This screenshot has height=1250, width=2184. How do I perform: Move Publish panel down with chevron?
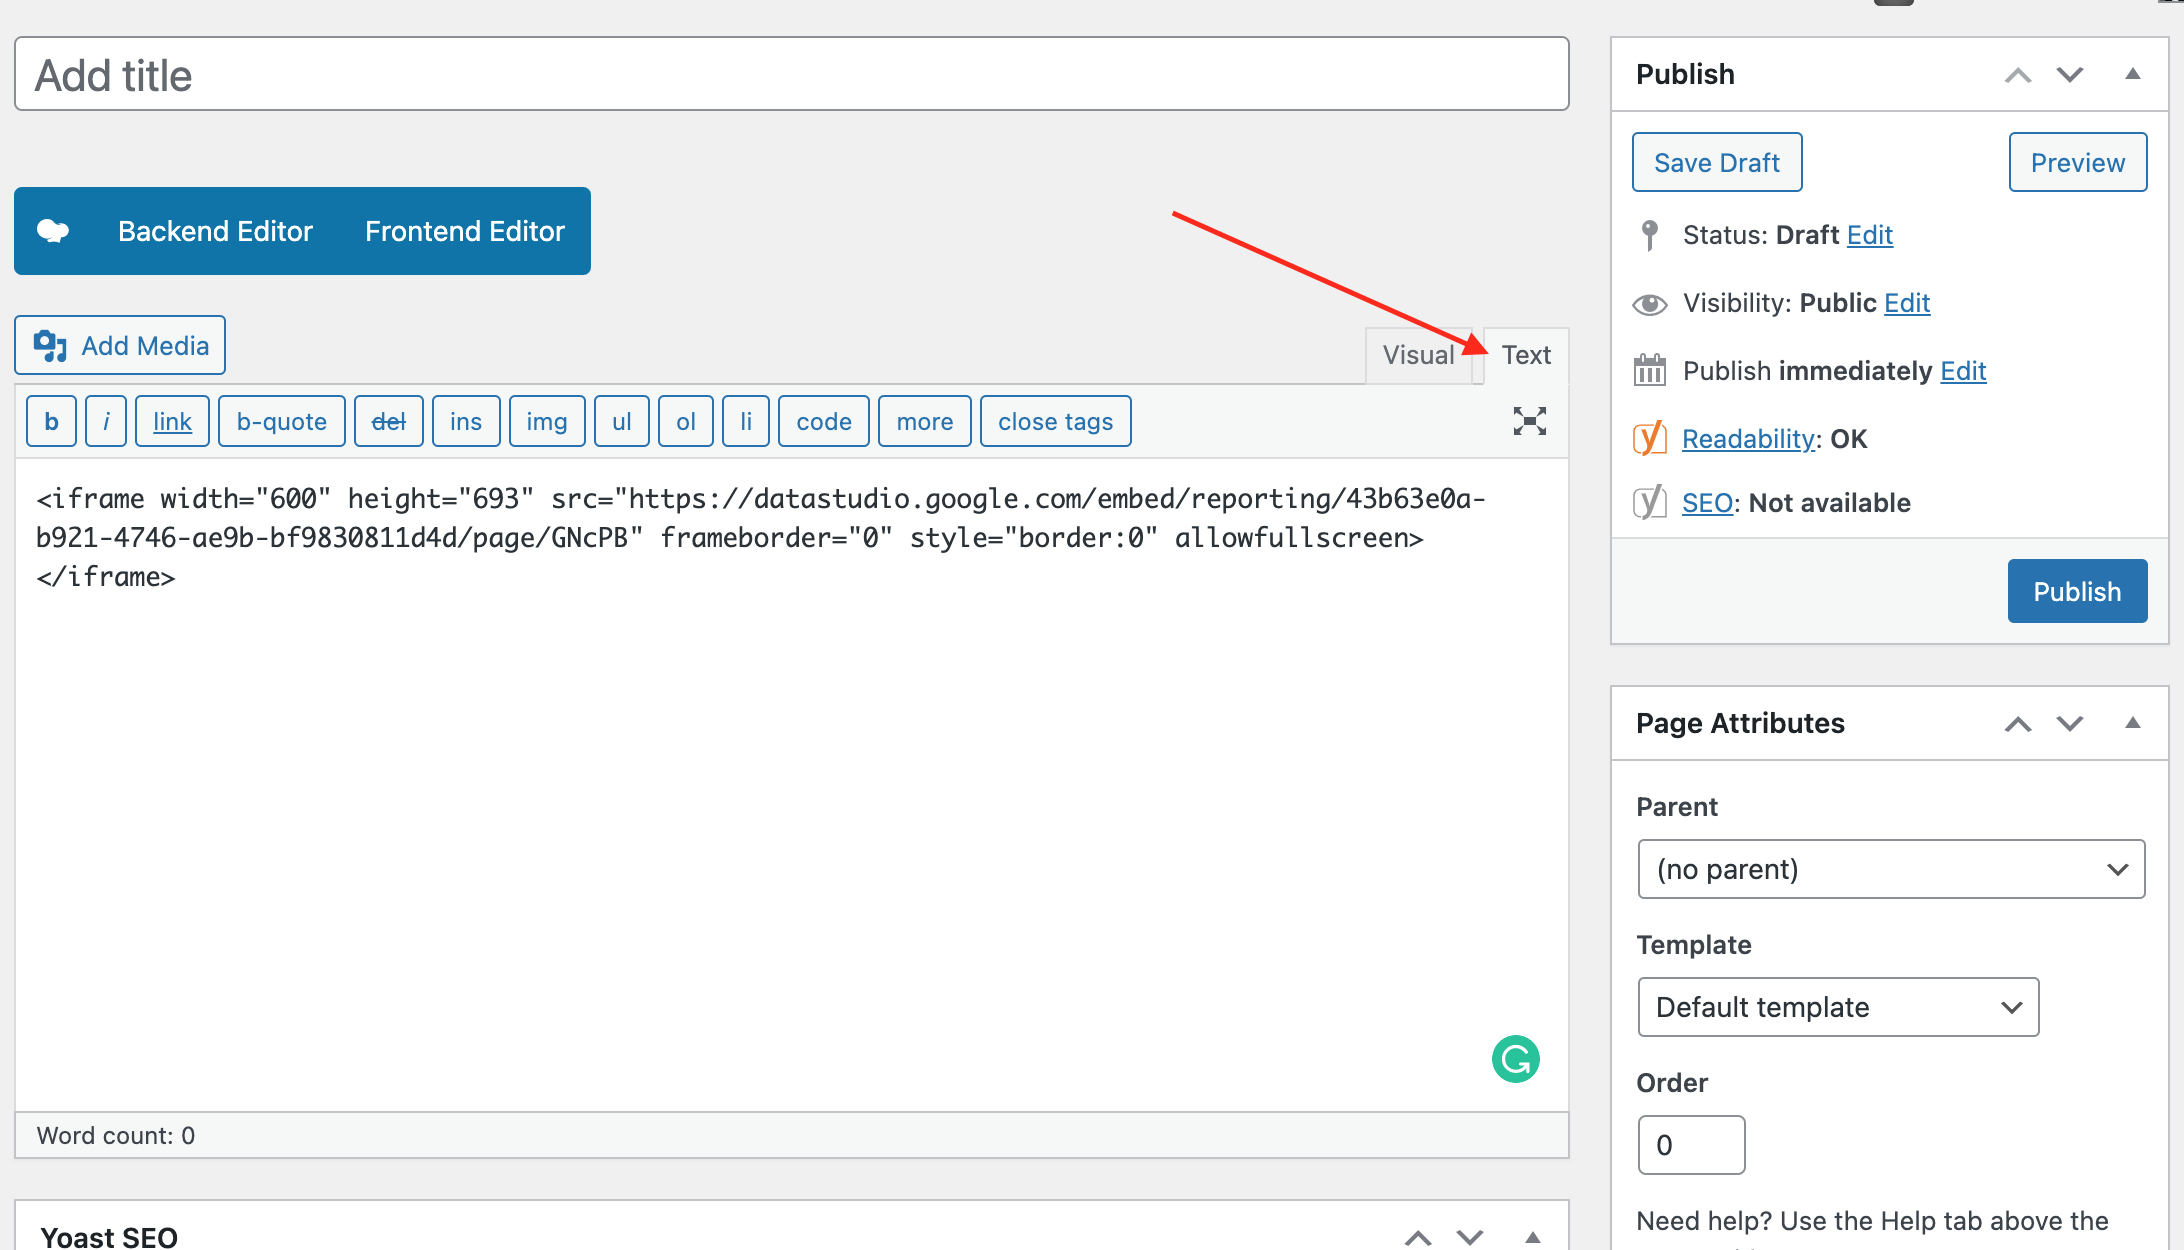pyautogui.click(x=2069, y=74)
